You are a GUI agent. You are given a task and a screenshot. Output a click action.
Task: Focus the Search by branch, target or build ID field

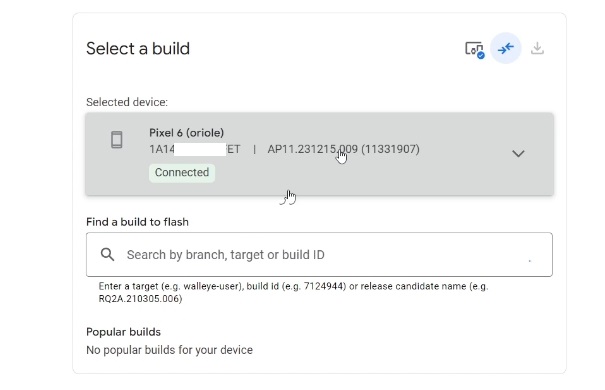point(319,255)
